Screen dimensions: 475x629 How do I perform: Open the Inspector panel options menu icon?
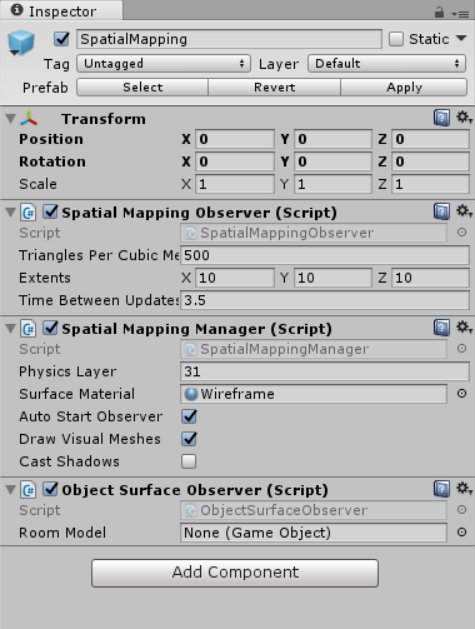click(460, 14)
